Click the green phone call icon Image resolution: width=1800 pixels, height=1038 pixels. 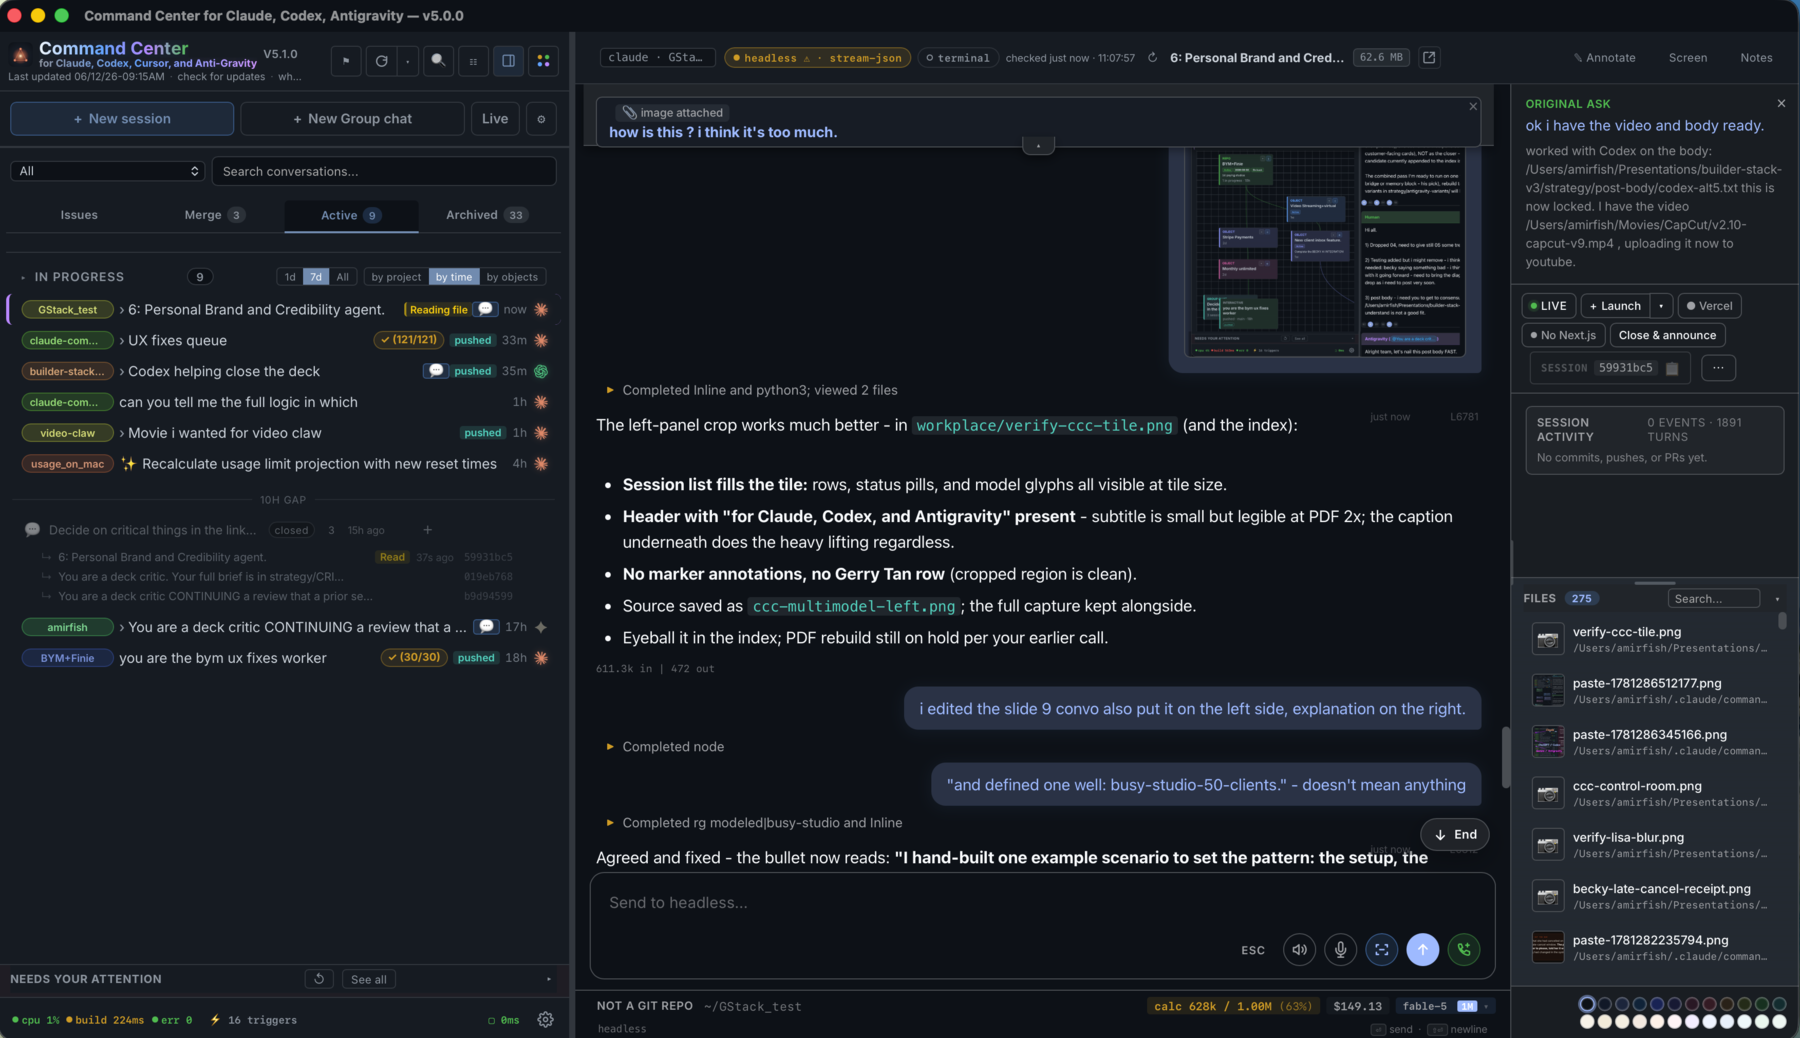1464,950
